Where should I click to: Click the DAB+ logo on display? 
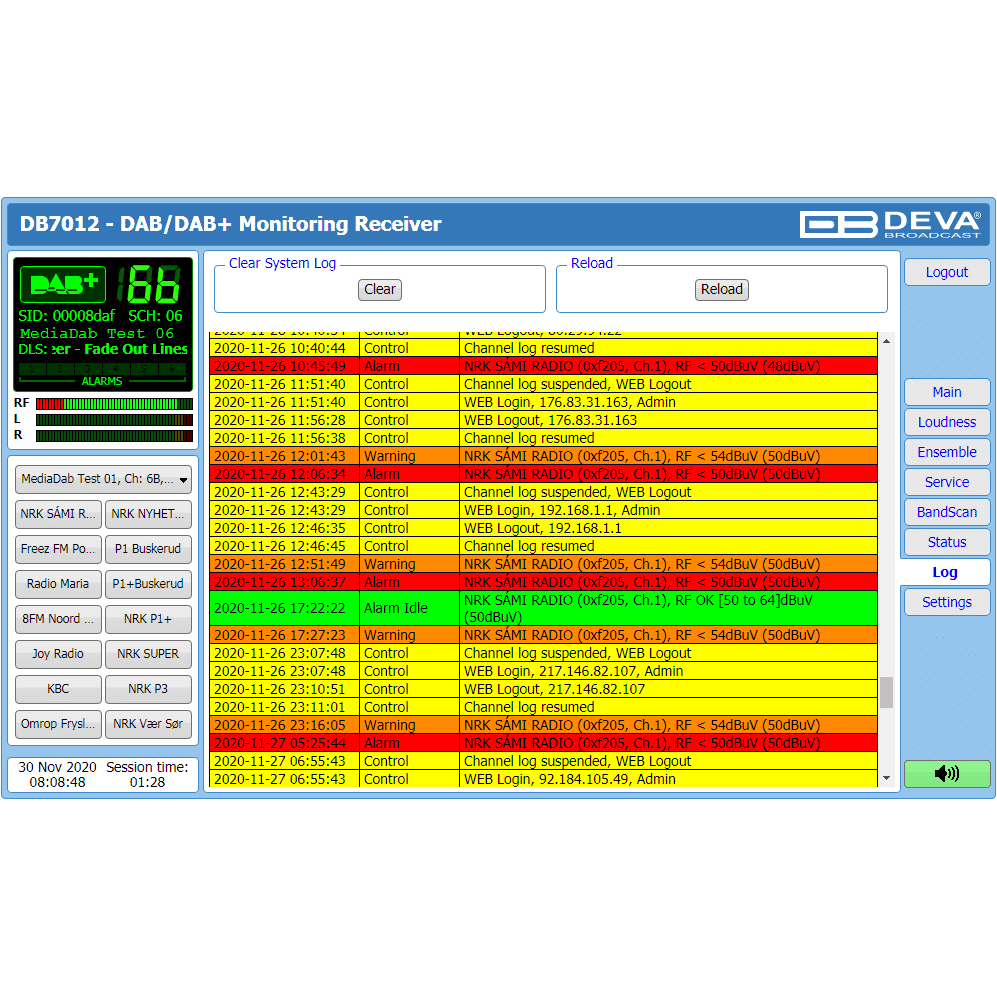point(62,285)
